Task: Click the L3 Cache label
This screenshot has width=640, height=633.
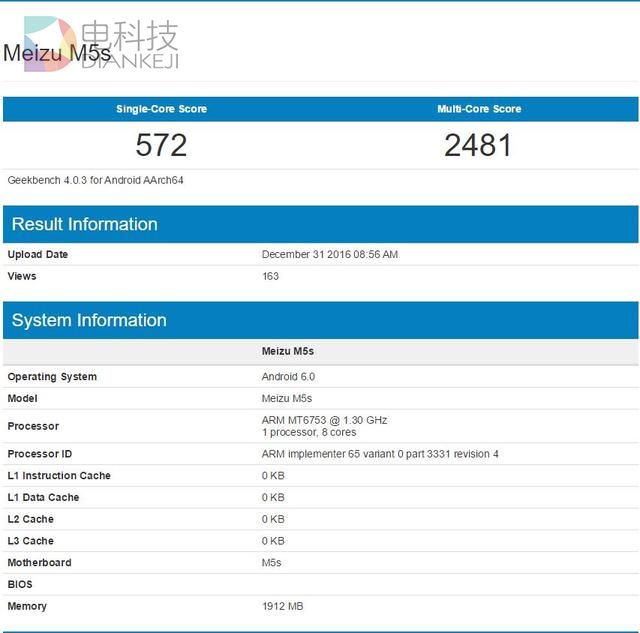Action: (x=31, y=541)
